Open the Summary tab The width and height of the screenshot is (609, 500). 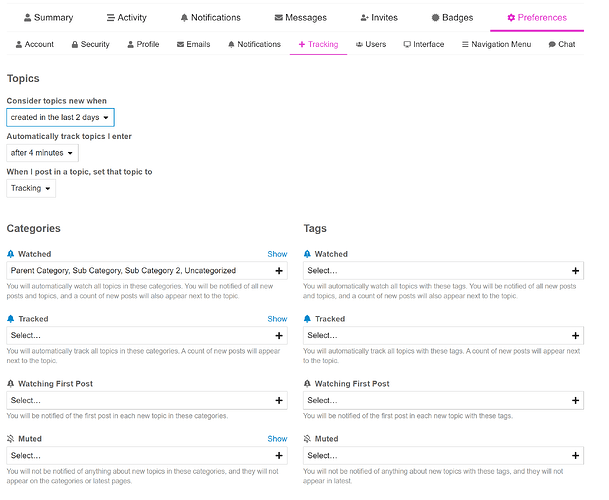tap(49, 17)
